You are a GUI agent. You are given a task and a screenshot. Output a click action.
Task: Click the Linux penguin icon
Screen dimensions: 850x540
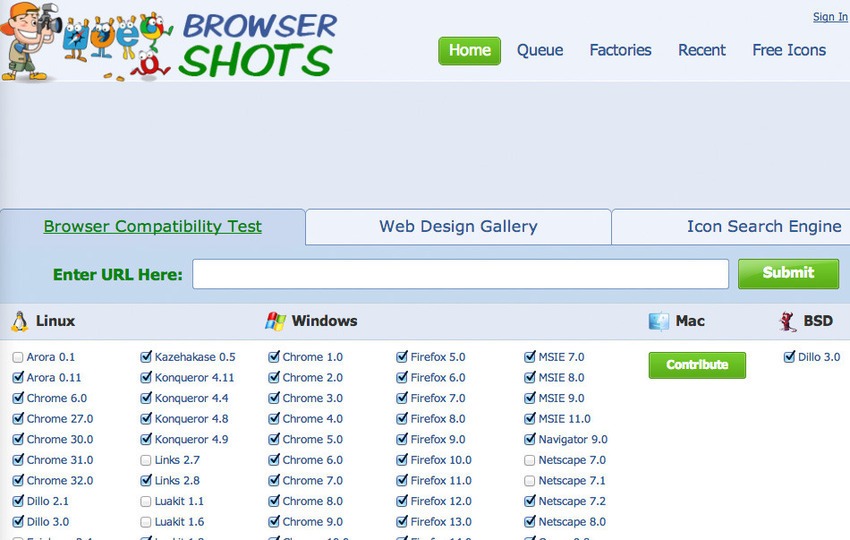tap(20, 322)
